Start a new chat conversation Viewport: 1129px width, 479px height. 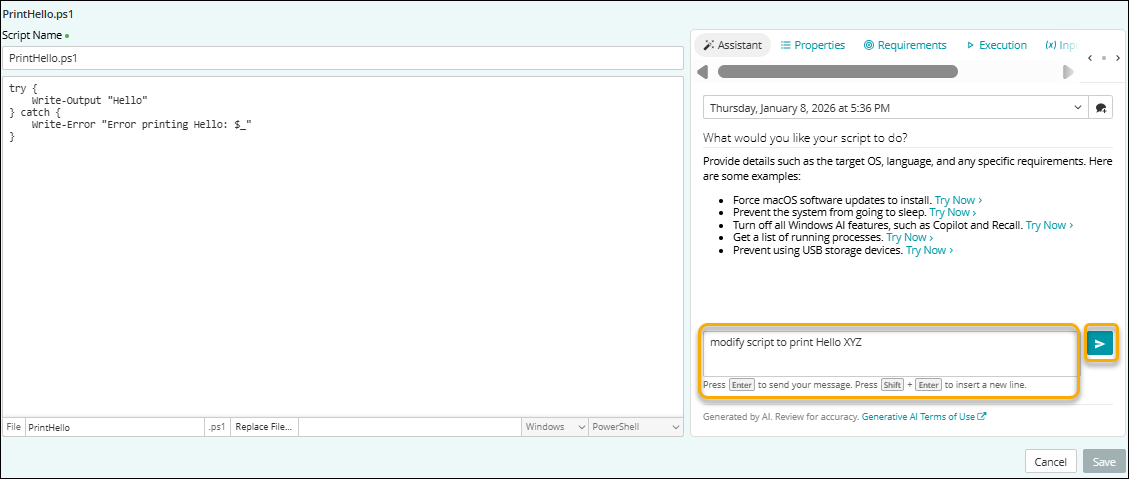coord(1101,108)
